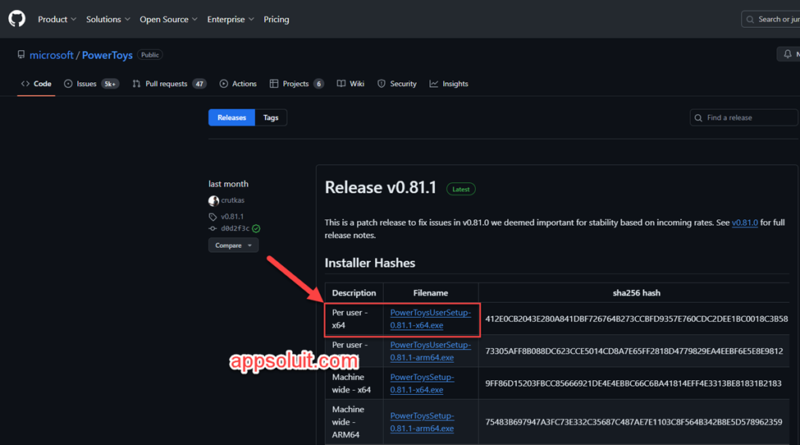Download PowerToysUserSetup-0.81.1-x64.exe
The image size is (800, 445).
point(431,319)
